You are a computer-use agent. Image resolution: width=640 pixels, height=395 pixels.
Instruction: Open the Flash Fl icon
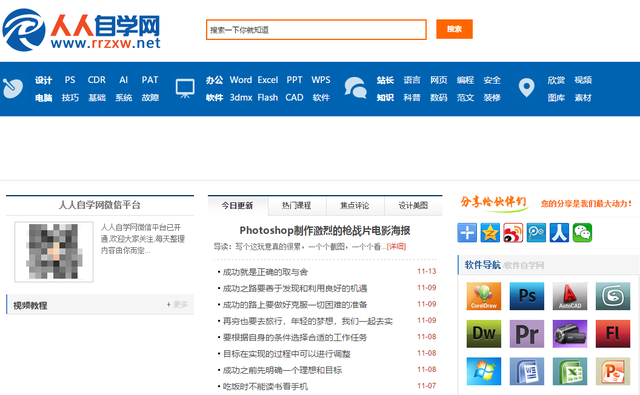(613, 334)
